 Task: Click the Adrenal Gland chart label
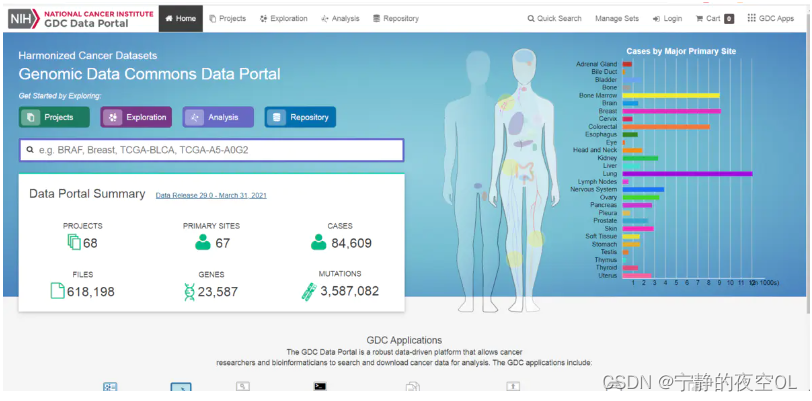[597, 64]
